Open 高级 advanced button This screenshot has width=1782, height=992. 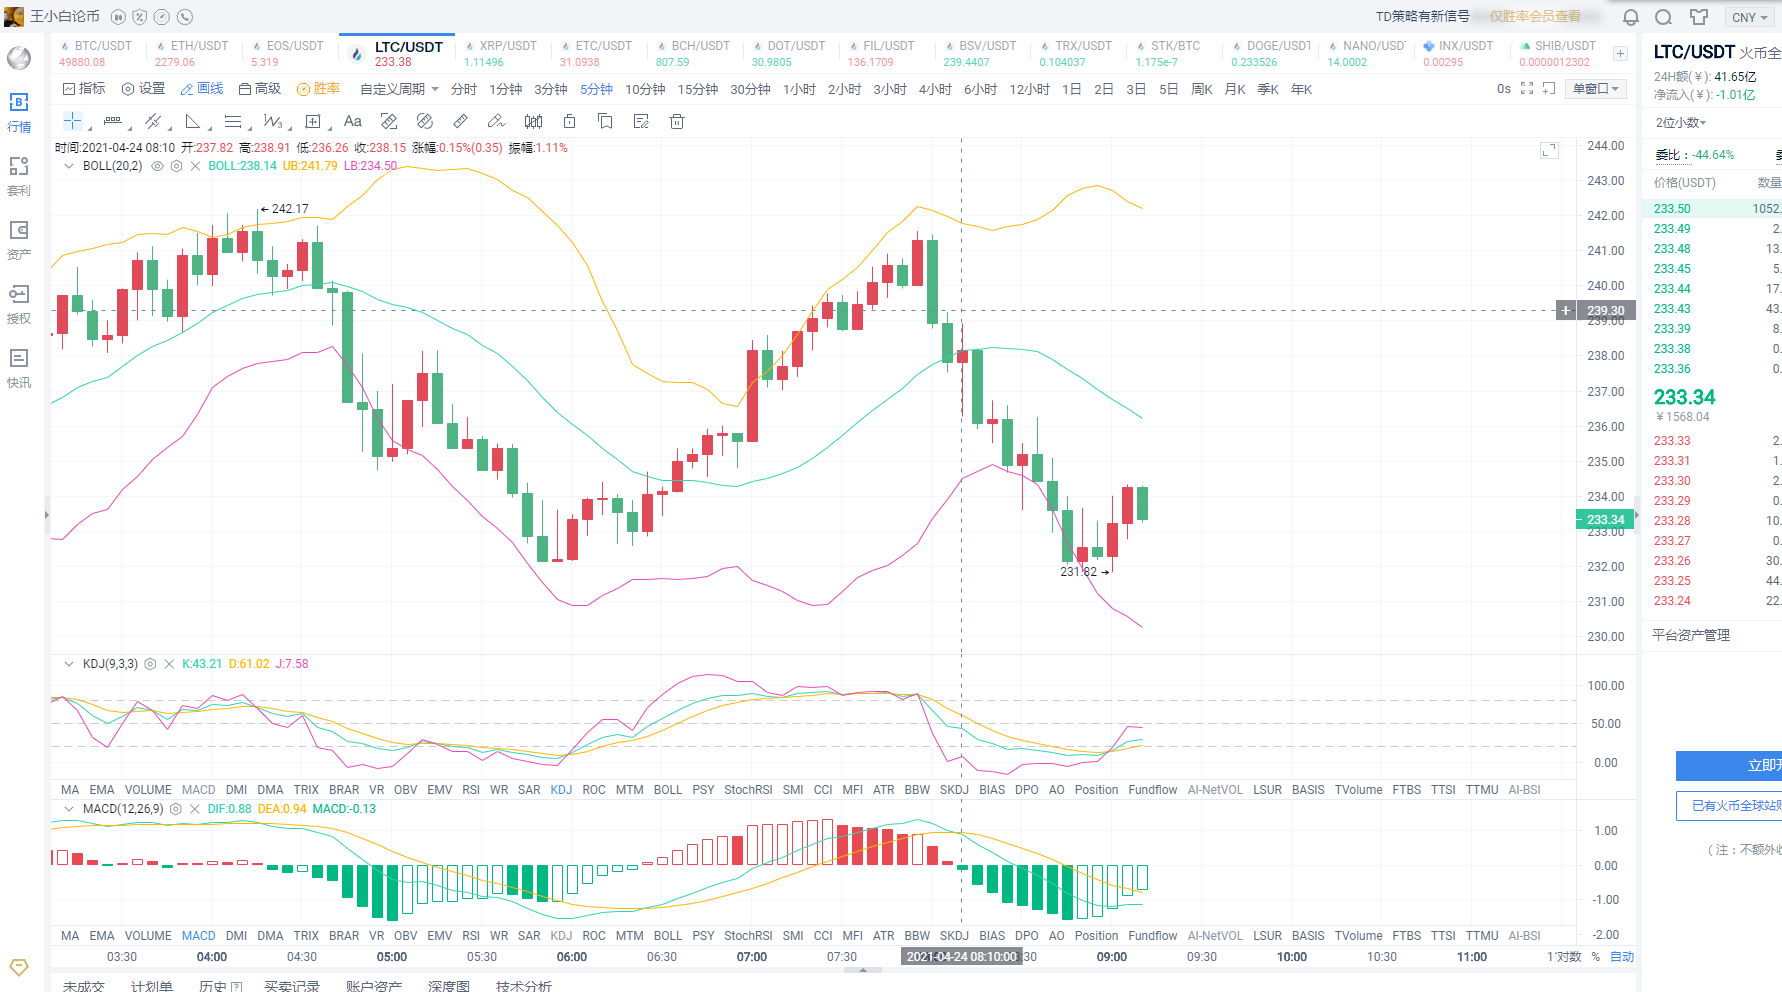(260, 89)
